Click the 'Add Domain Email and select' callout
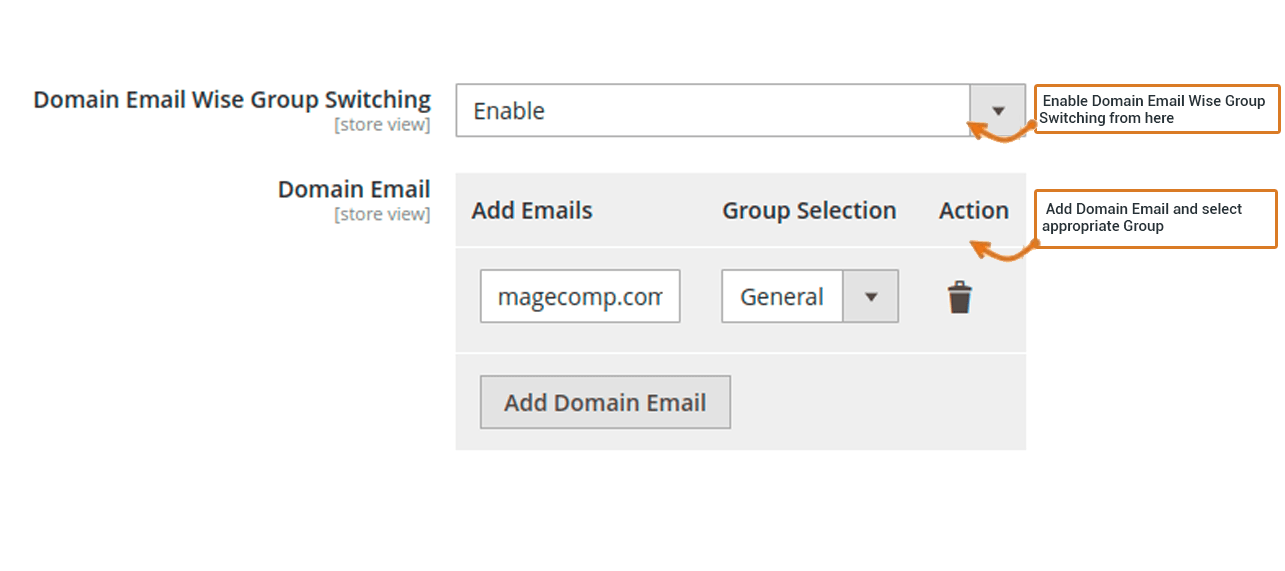This screenshot has height=571, width=1285. (1157, 218)
